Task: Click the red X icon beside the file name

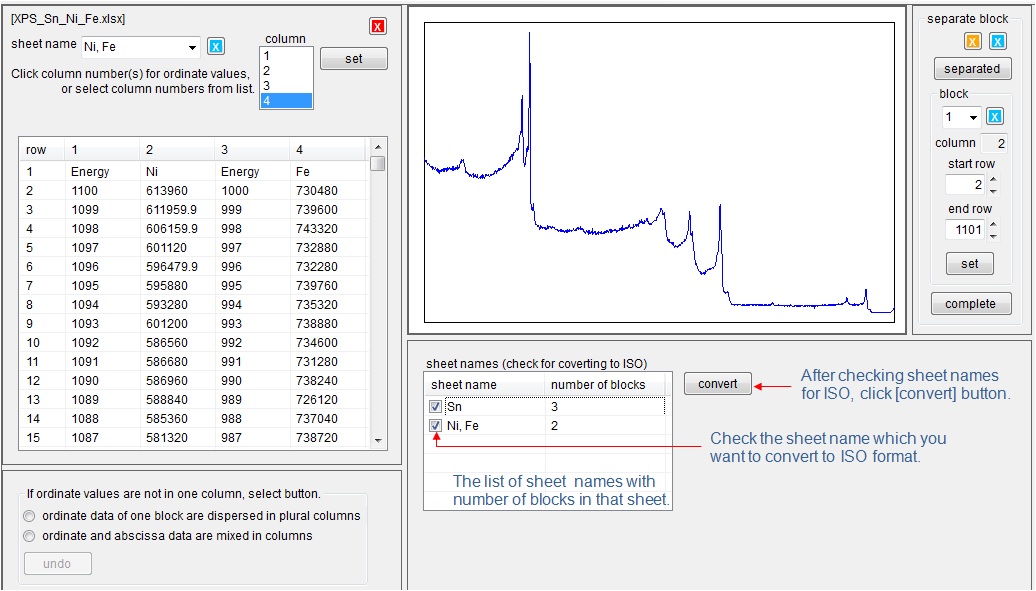Action: 377,26
